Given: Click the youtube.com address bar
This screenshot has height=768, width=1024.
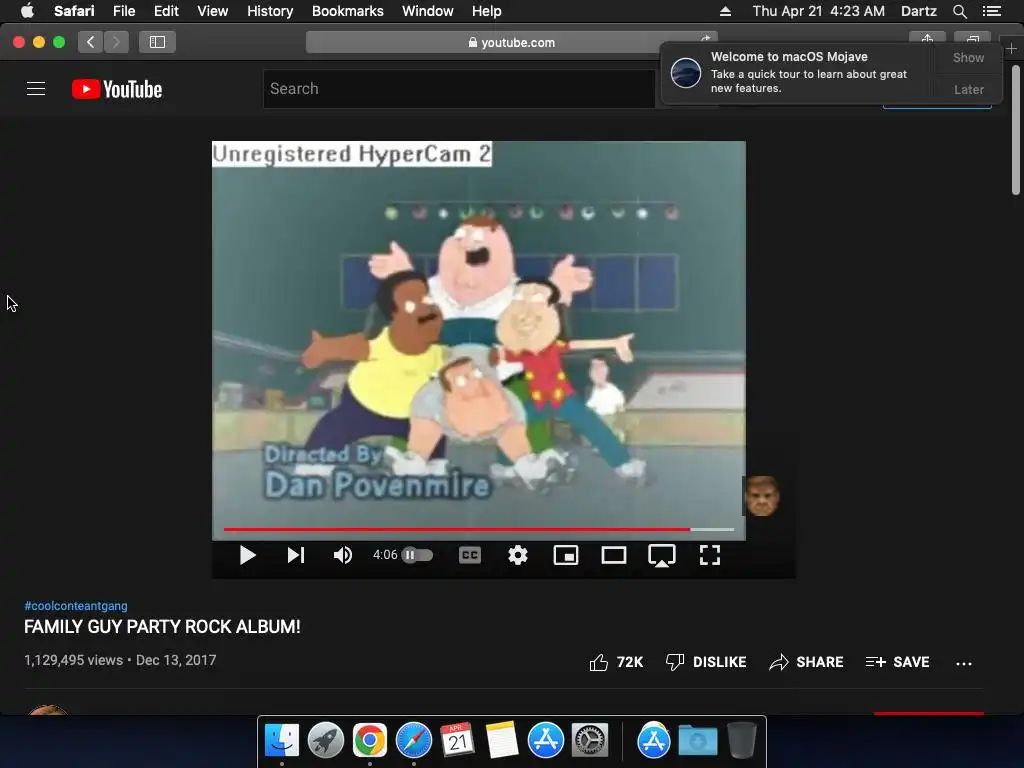Looking at the screenshot, I should tap(511, 42).
